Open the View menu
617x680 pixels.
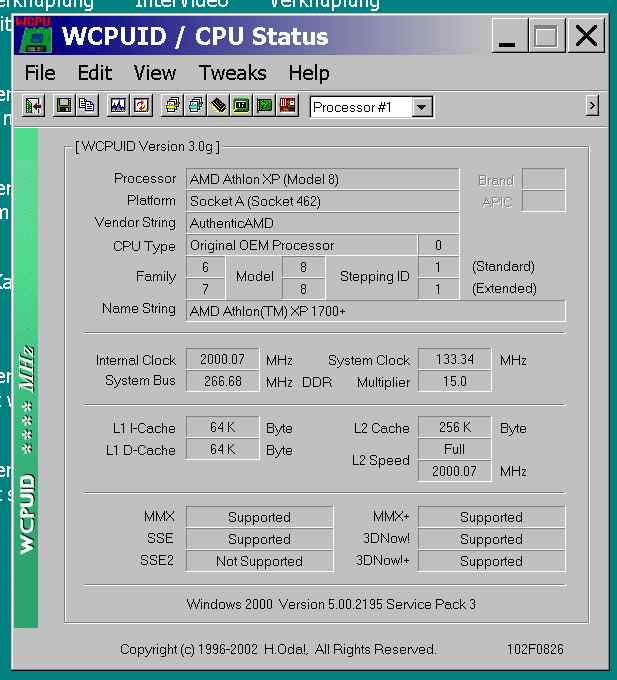click(154, 73)
